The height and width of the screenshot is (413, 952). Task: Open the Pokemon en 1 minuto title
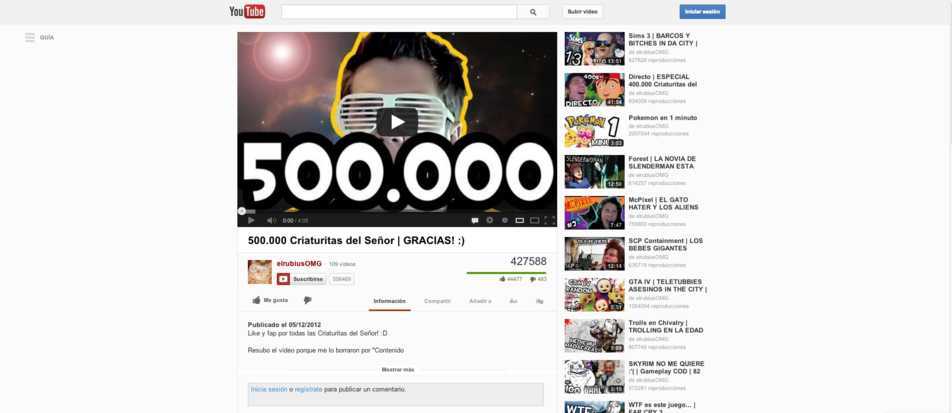[x=662, y=118]
